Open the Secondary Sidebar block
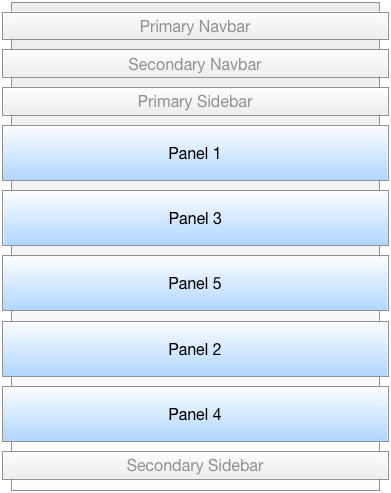The height and width of the screenshot is (493, 391). coord(195,465)
